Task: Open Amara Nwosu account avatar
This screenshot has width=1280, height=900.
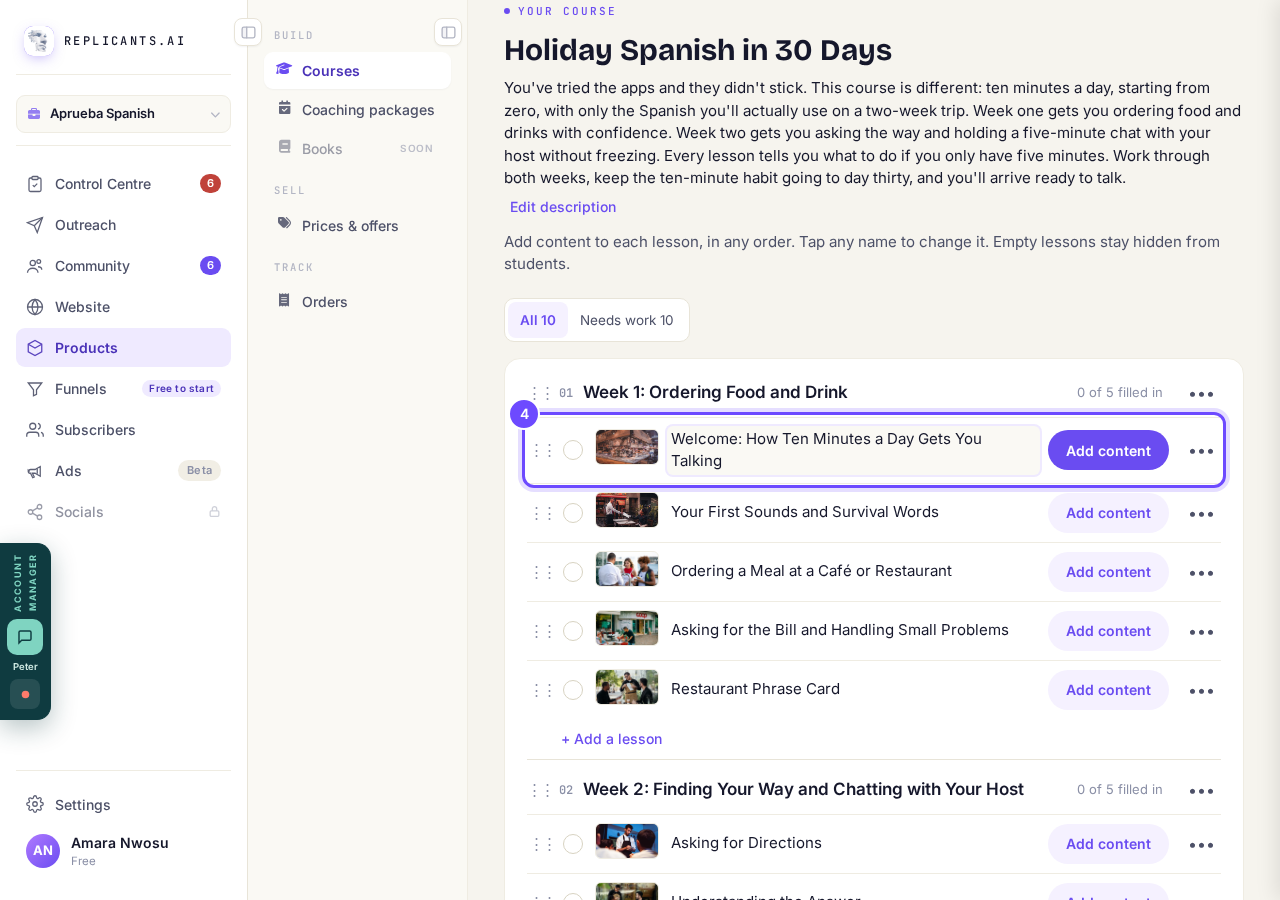Action: (x=43, y=851)
